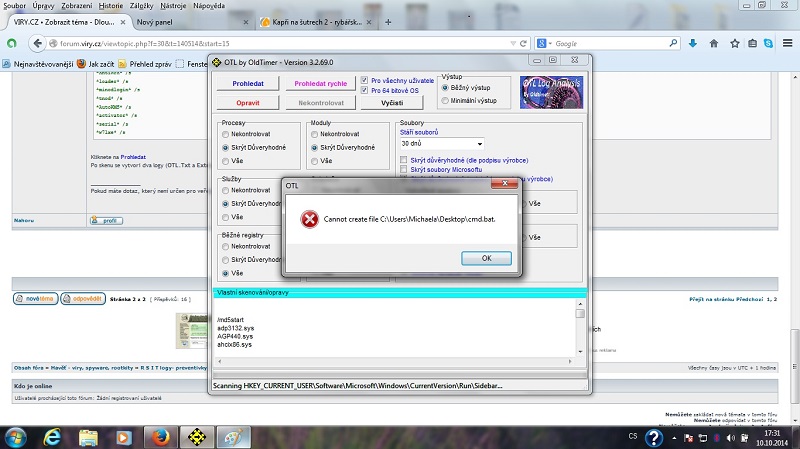Open the Soubor menu
The width and height of the screenshot is (800, 449).
[15, 6]
